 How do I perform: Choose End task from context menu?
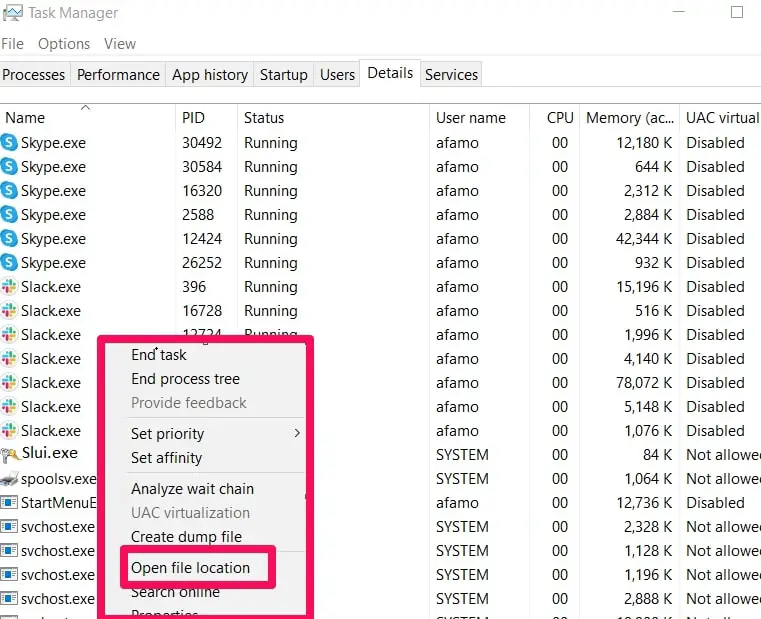[x=159, y=355]
